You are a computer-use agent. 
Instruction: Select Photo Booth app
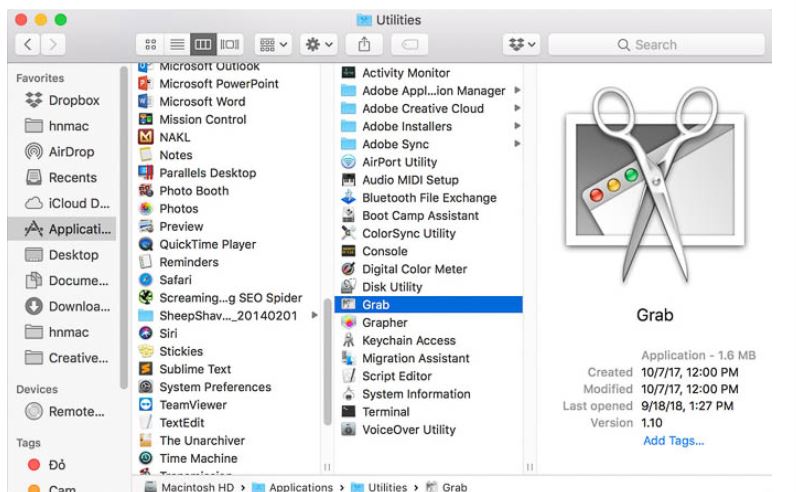click(x=184, y=191)
